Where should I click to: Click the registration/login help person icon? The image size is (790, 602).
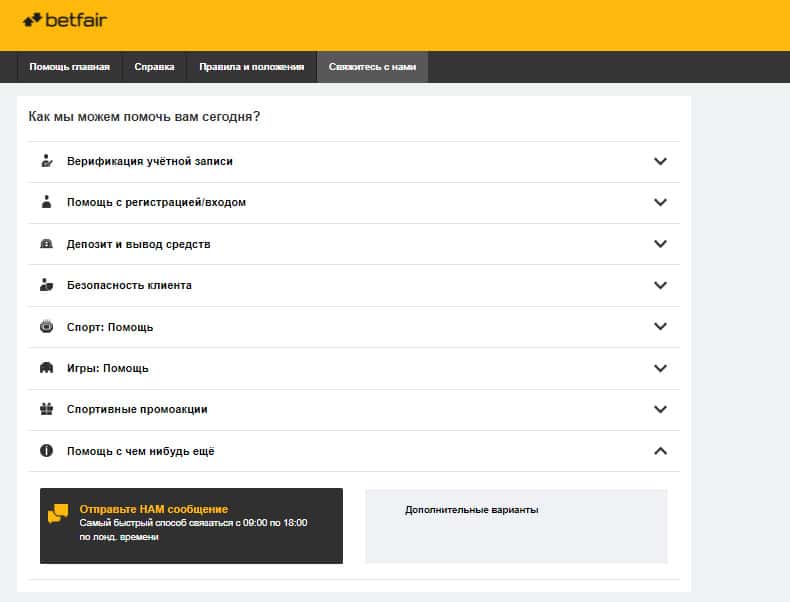pos(46,202)
